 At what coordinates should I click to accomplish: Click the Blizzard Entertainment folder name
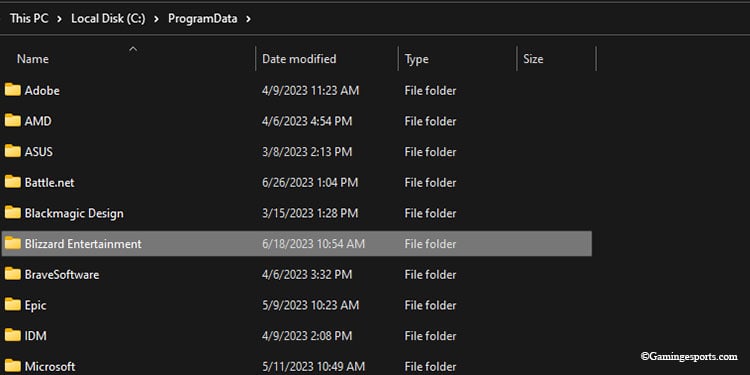click(x=83, y=243)
